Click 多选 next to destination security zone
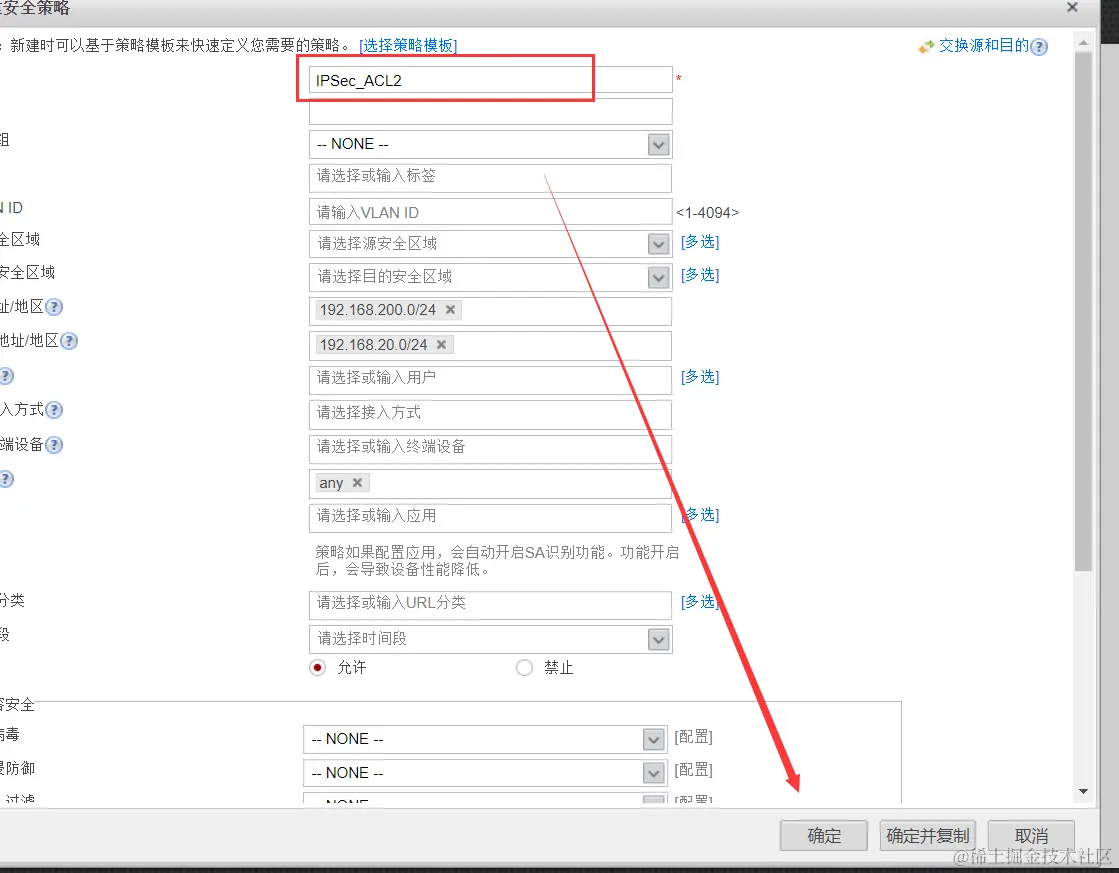1119x873 pixels. [700, 275]
